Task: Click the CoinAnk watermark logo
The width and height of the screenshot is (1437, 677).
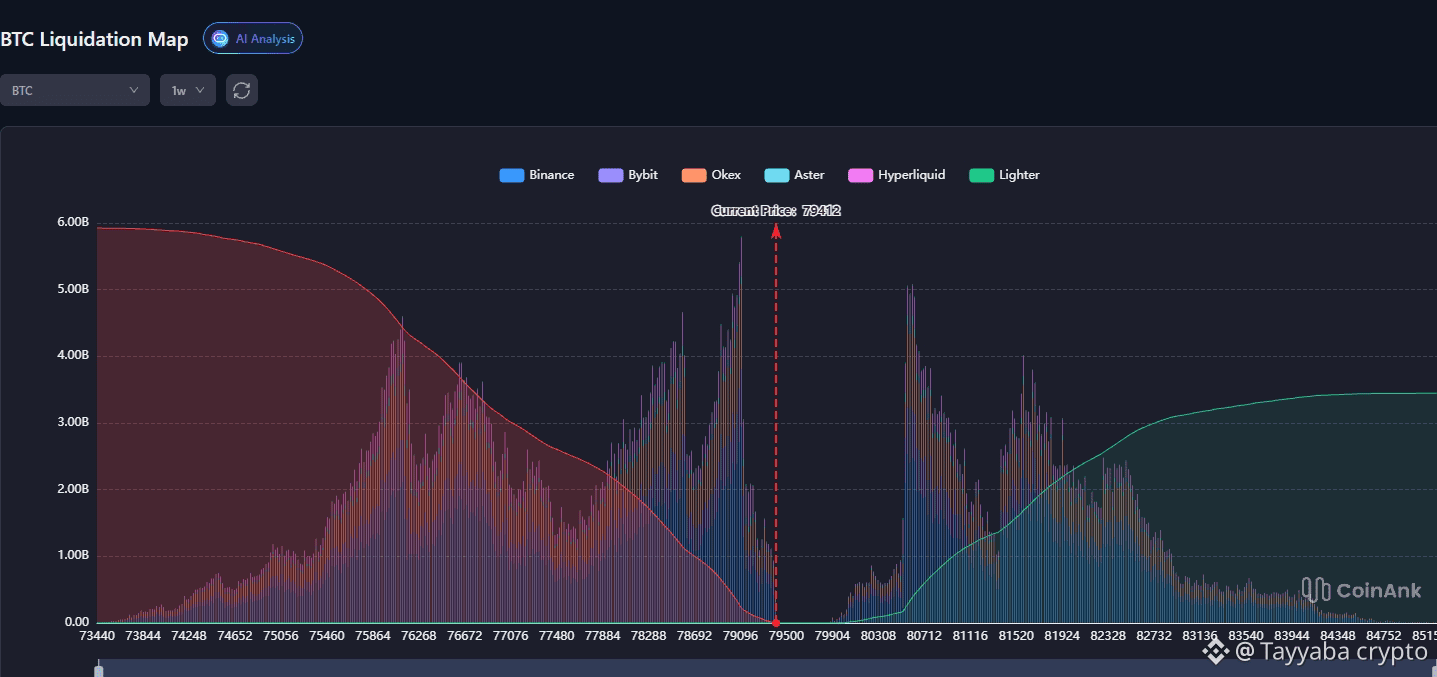Action: tap(1361, 590)
